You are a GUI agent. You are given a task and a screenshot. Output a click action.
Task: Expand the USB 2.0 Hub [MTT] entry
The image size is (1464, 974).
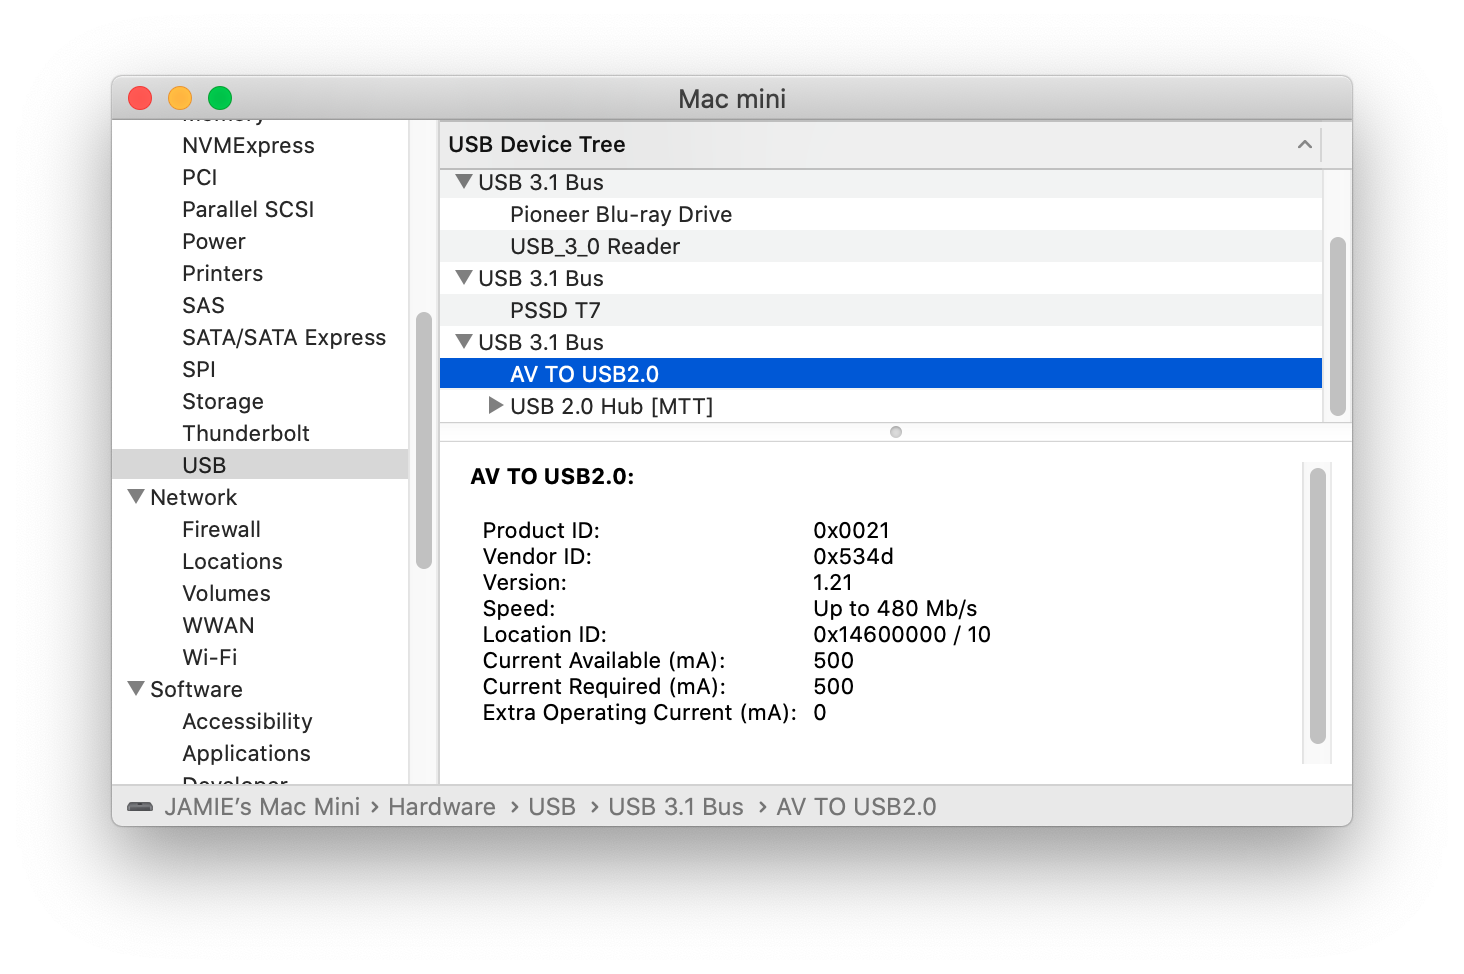495,405
